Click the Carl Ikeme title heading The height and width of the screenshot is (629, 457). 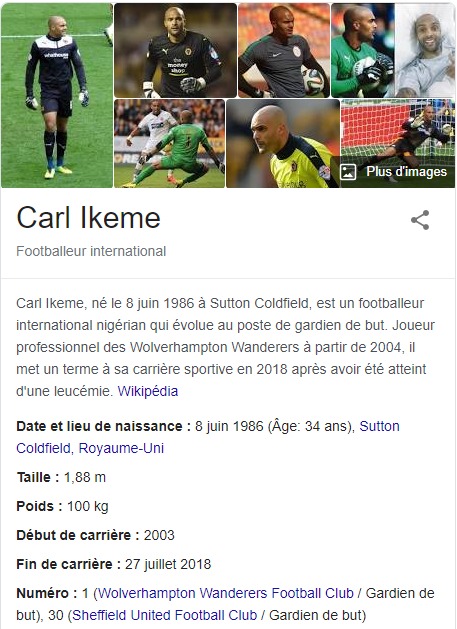88,218
